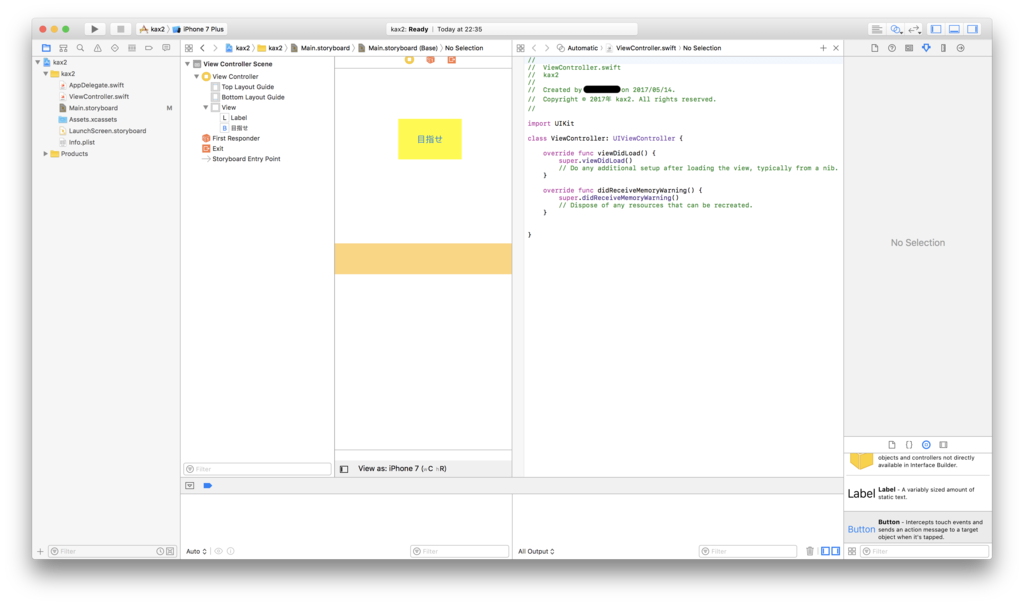Clear the console with trash icon
Viewport: 1024px width, 605px height.
coord(810,551)
